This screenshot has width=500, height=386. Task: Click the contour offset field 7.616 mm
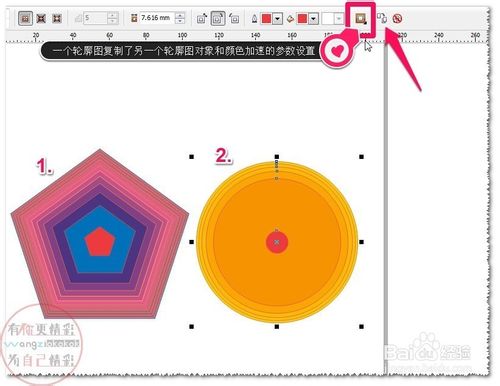click(157, 18)
